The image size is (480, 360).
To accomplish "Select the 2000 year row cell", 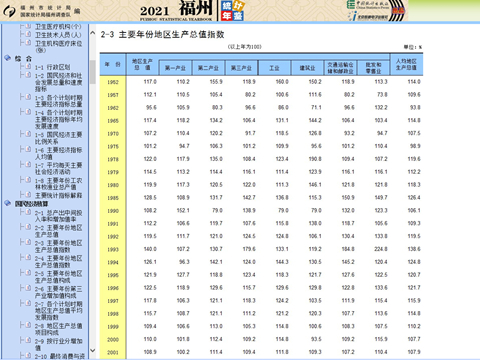I will (x=113, y=339).
